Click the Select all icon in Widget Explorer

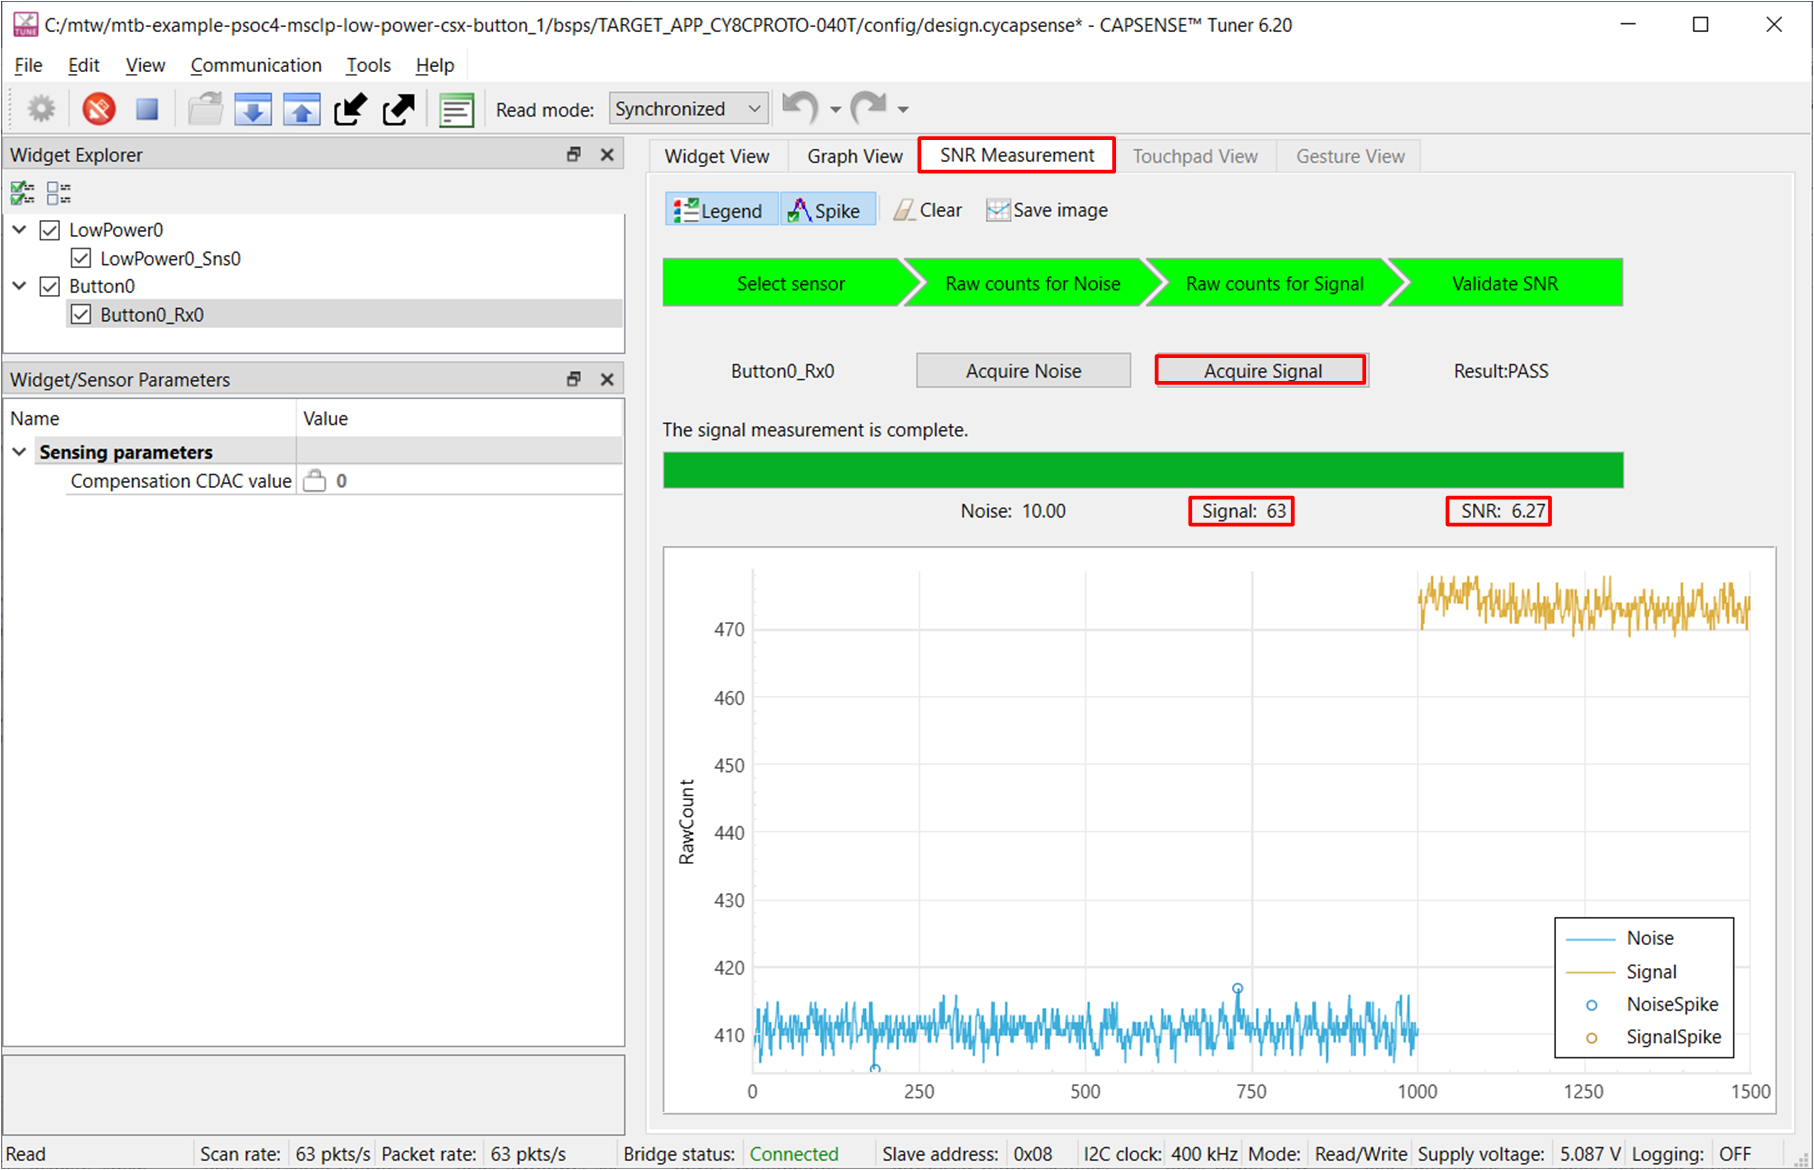pos(23,193)
